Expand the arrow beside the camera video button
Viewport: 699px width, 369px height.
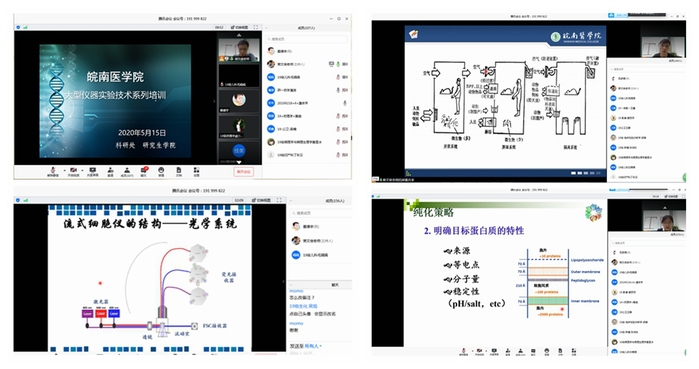point(82,171)
